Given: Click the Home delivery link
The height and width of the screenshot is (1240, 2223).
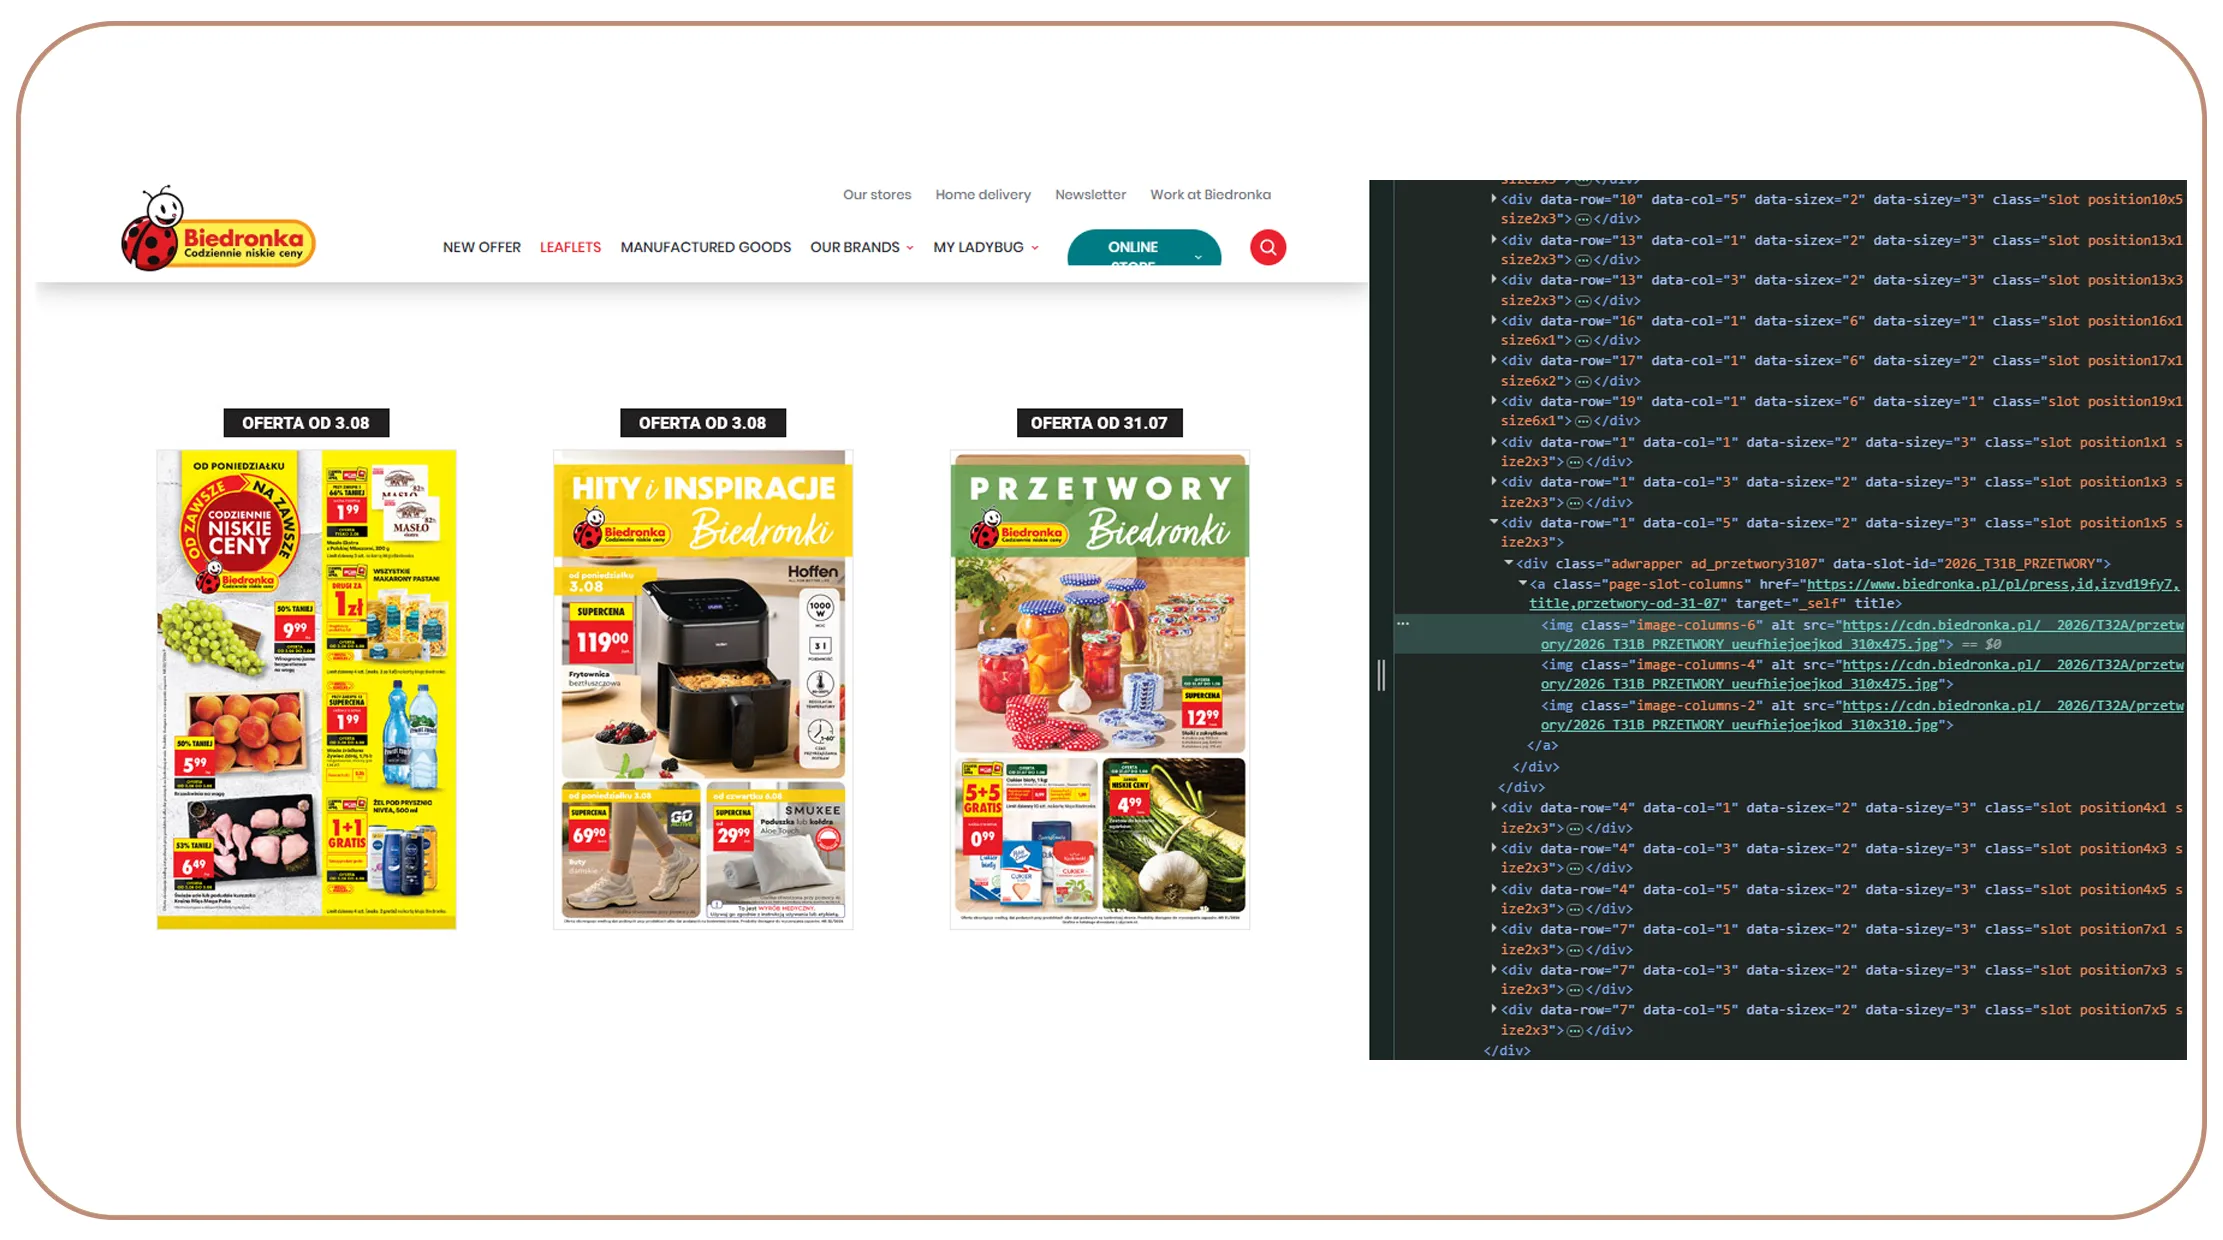Looking at the screenshot, I should click(983, 195).
